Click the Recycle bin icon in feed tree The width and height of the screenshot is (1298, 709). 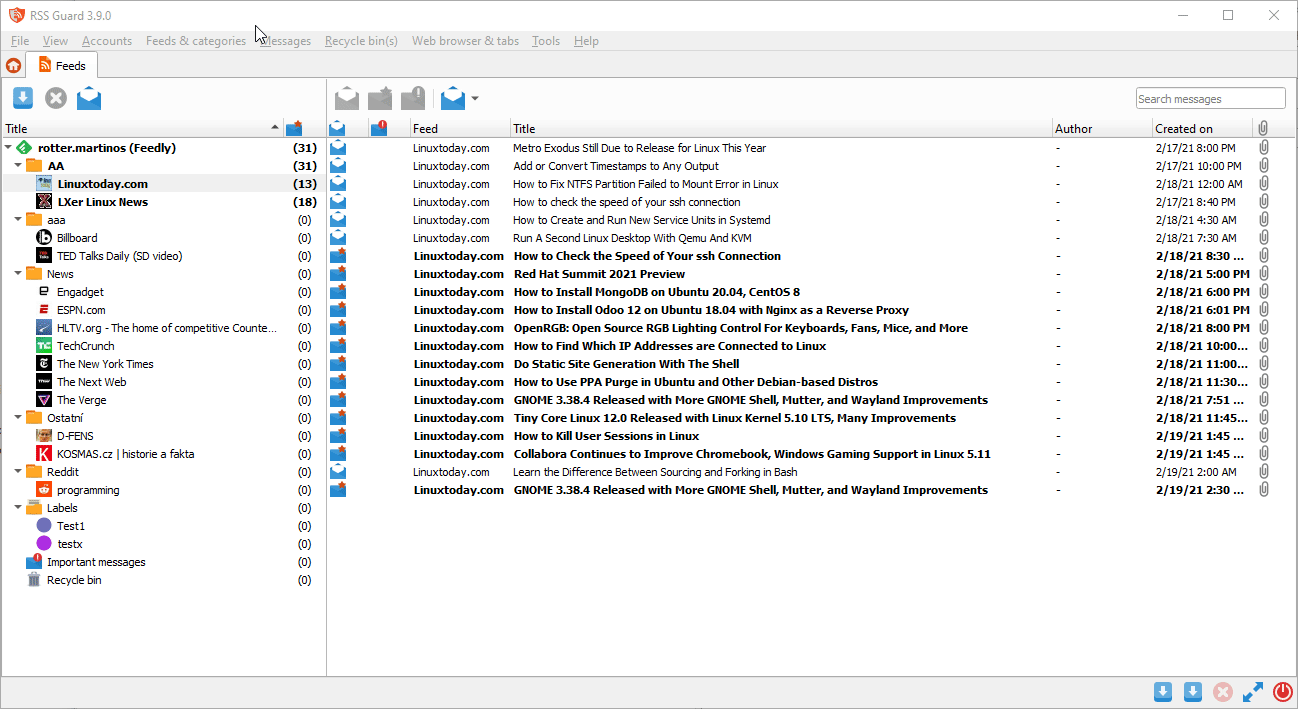(34, 580)
